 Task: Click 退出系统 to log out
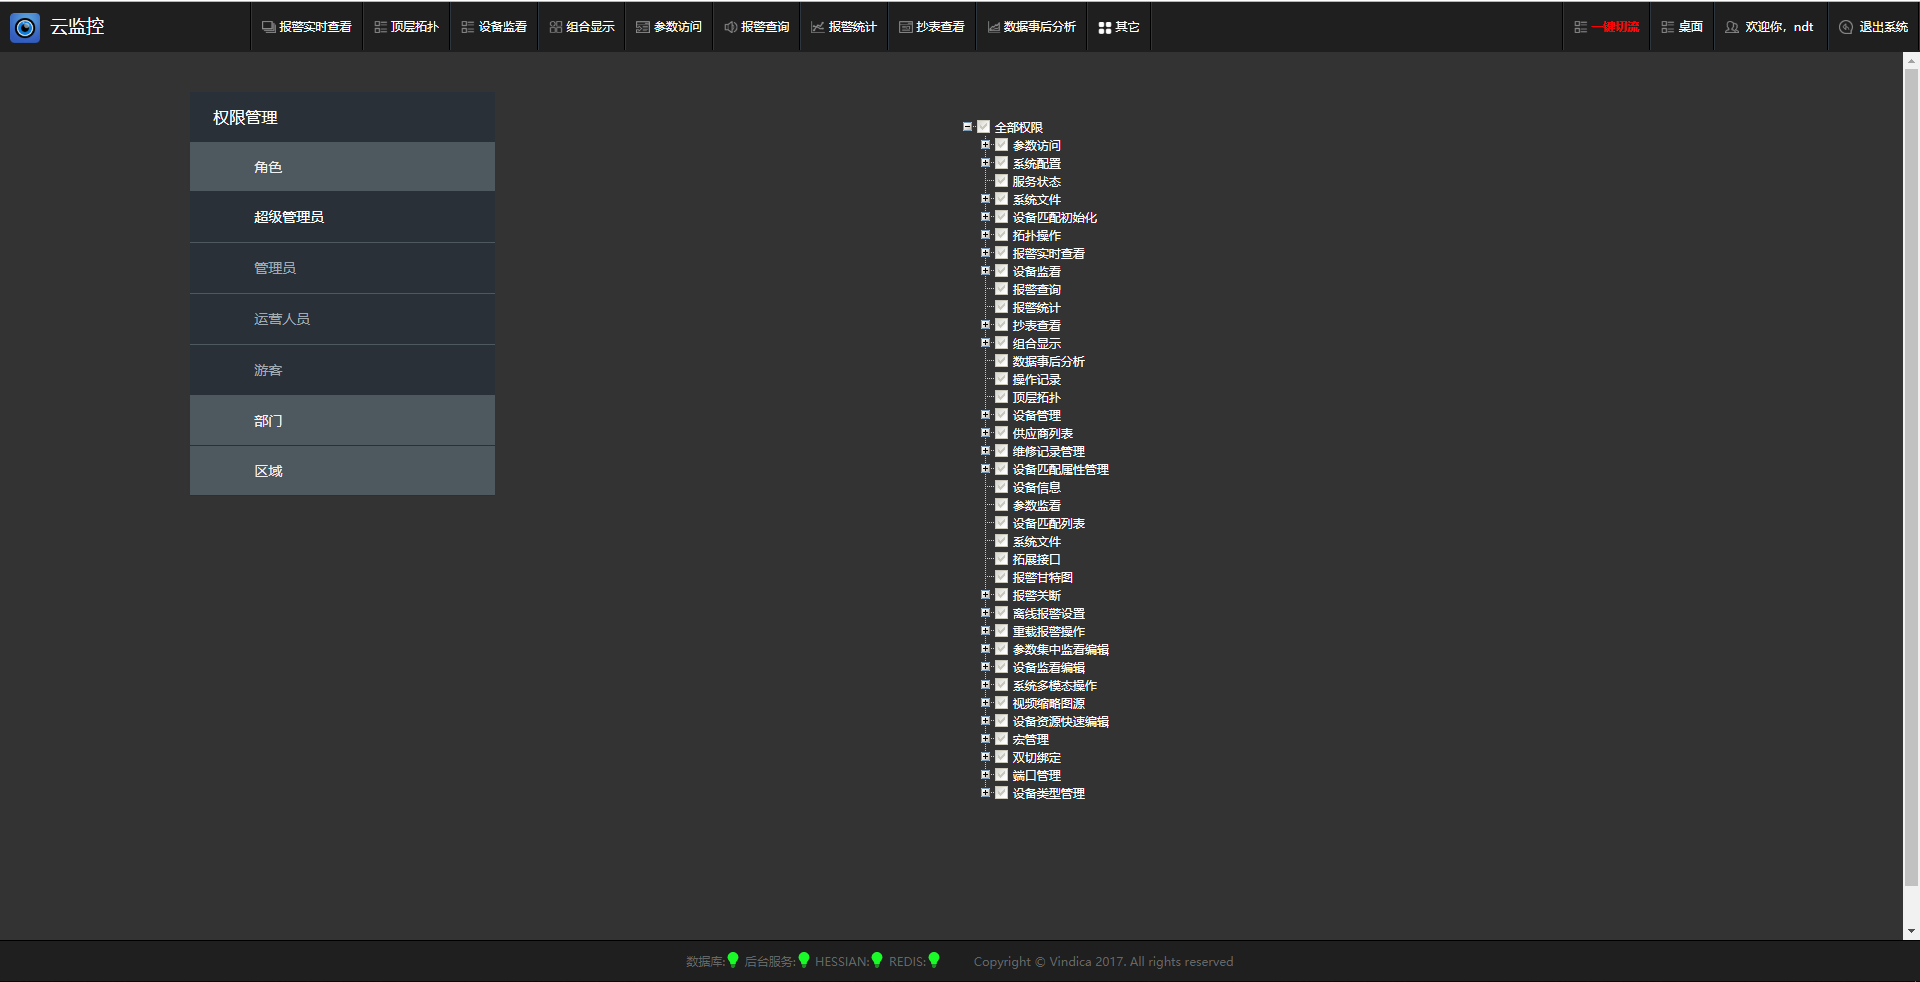click(1874, 27)
